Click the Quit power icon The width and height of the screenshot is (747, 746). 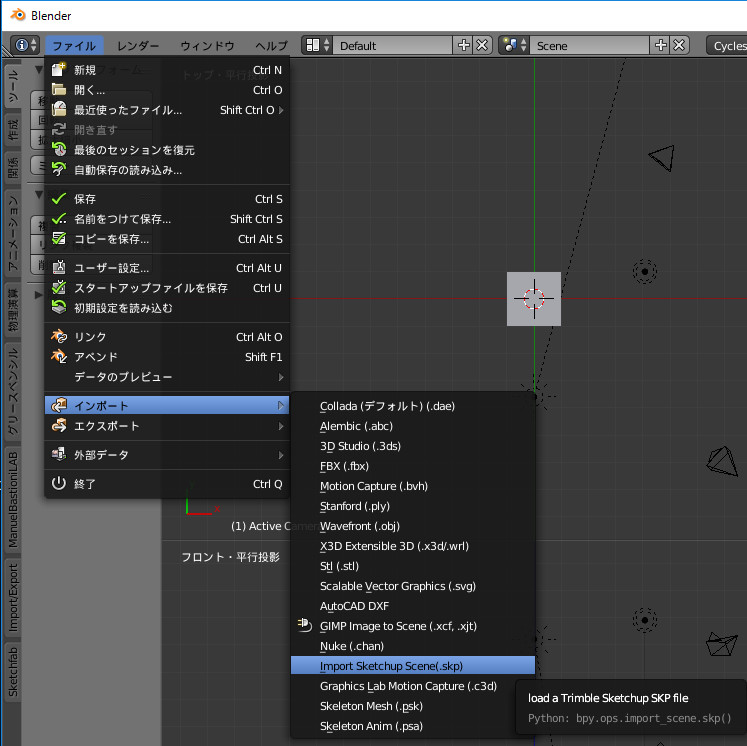point(59,484)
